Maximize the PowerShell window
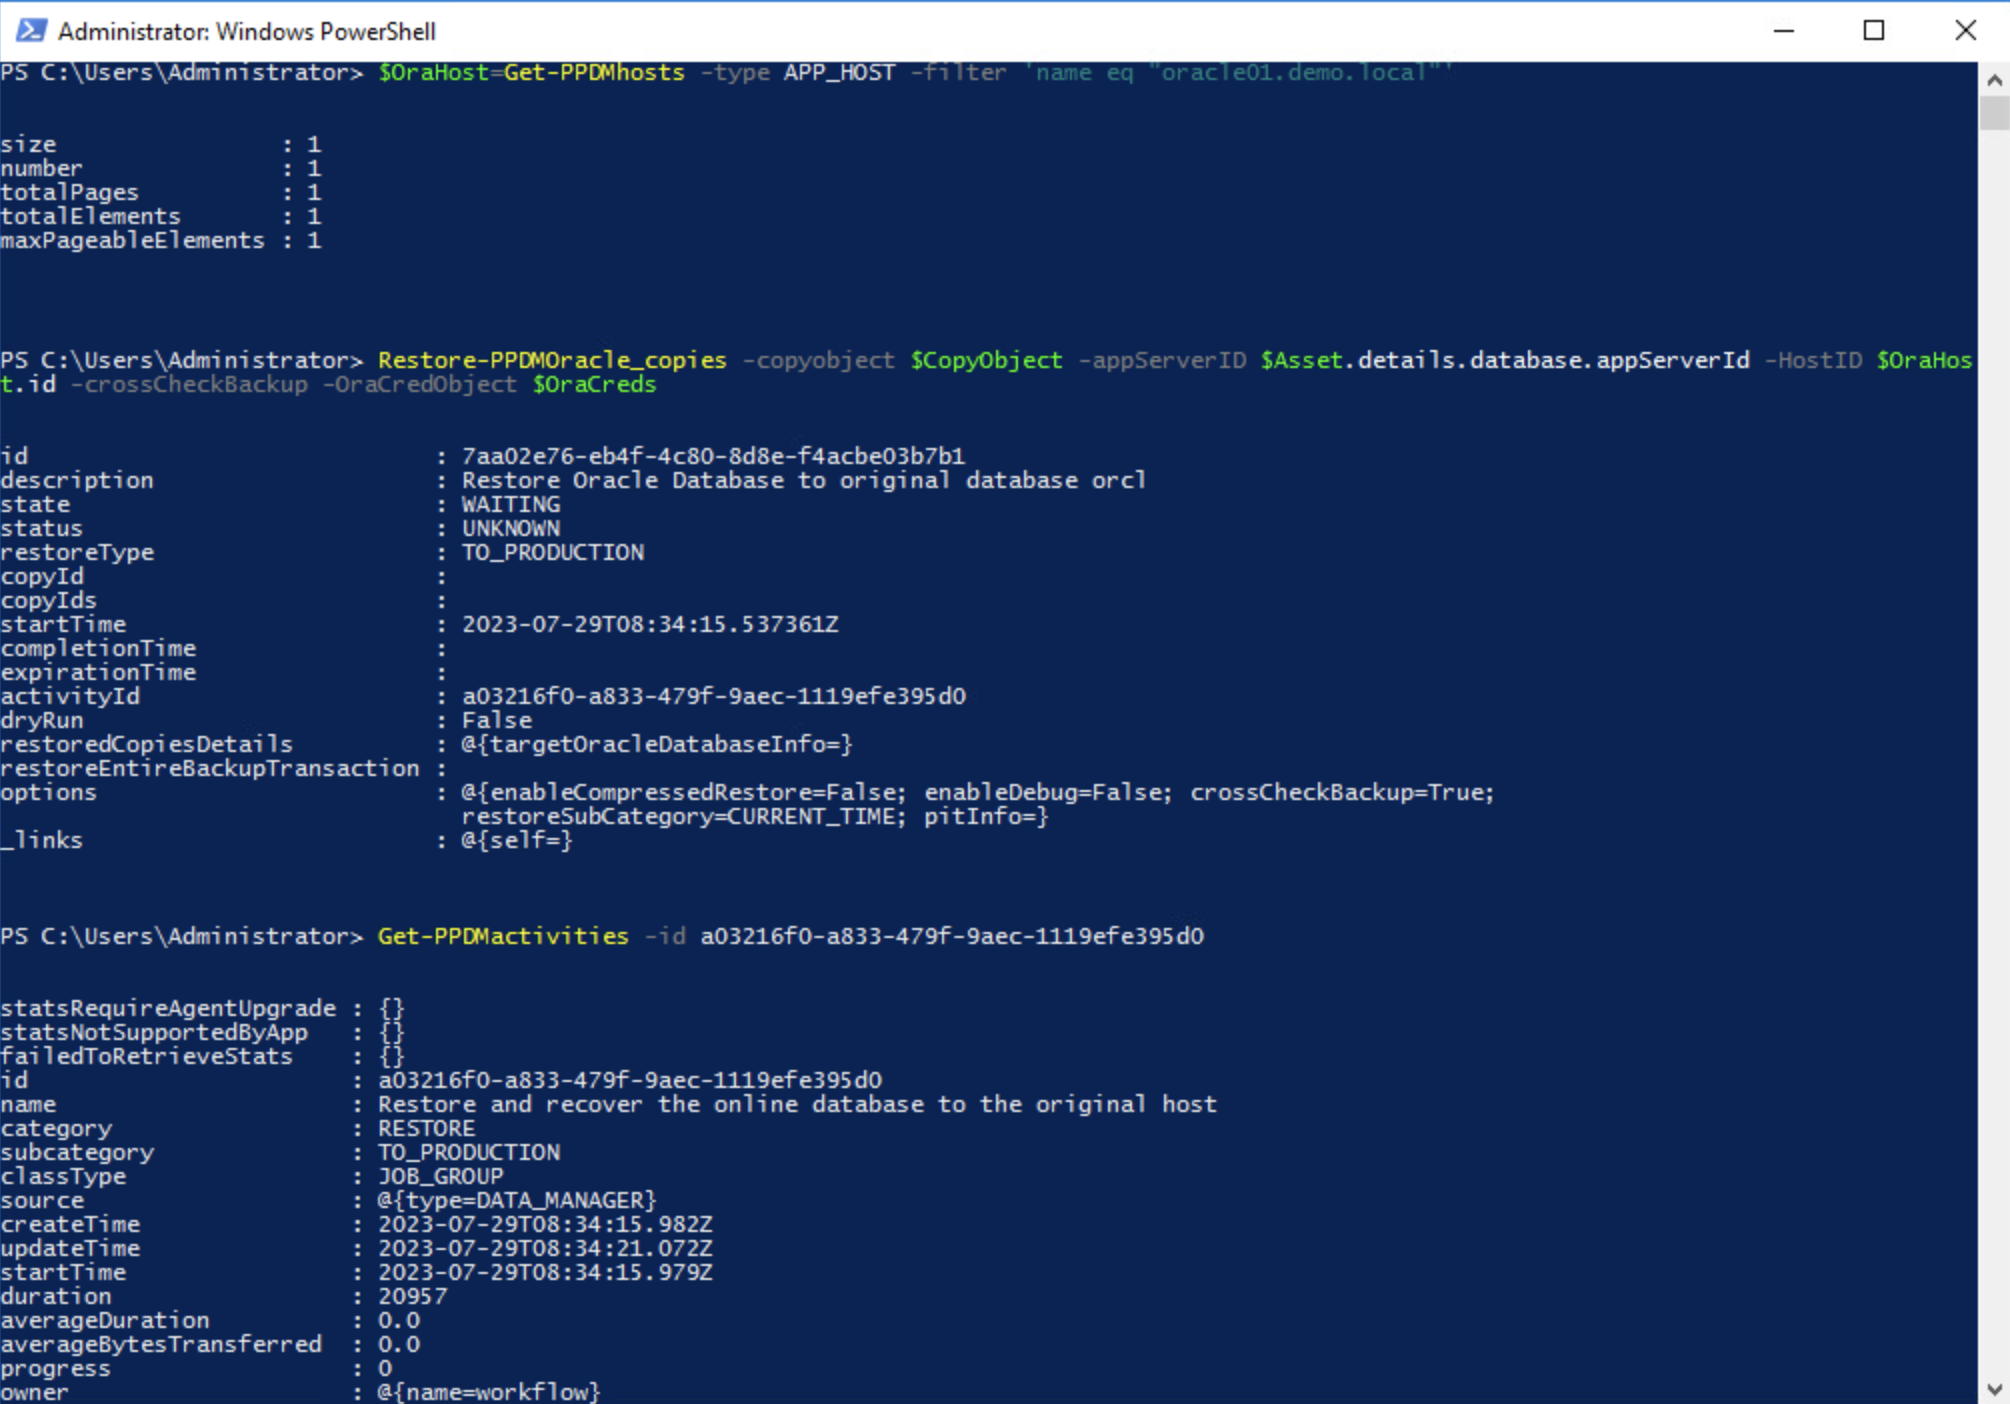 (1874, 31)
